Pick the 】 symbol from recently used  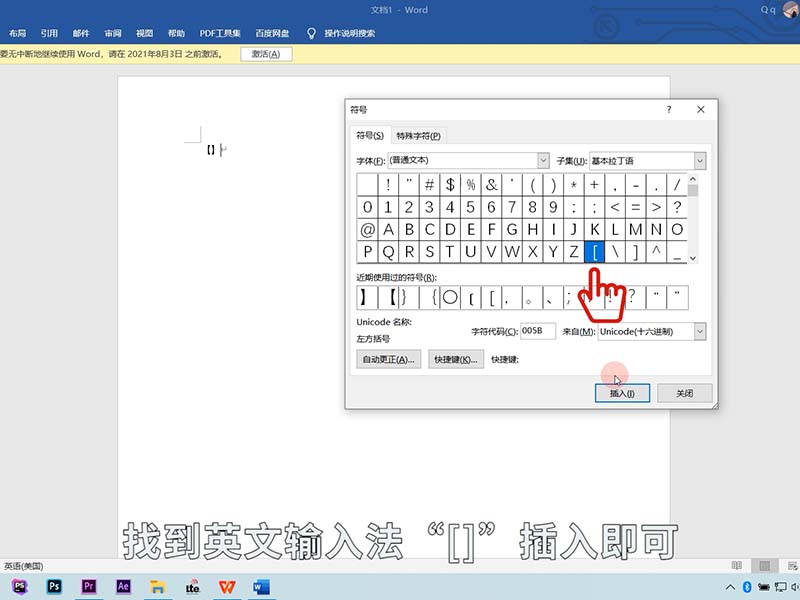coord(367,297)
